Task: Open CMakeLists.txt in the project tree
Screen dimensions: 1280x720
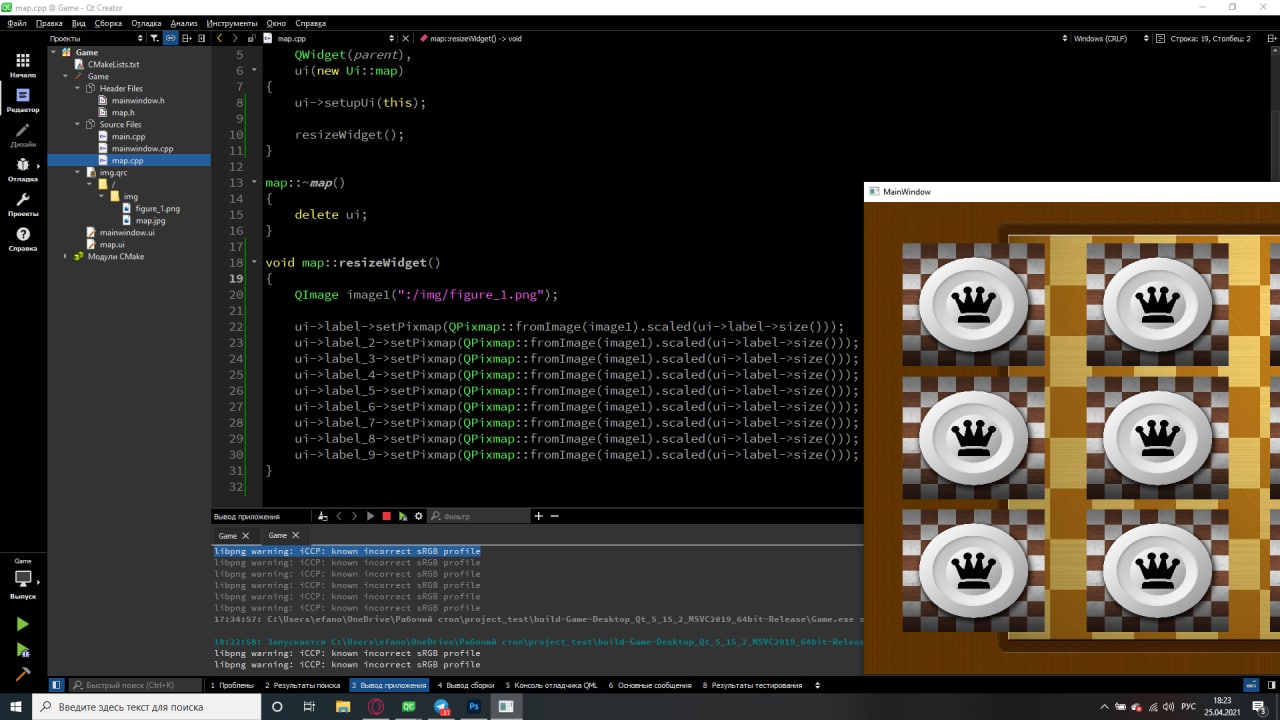Action: [x=113, y=64]
